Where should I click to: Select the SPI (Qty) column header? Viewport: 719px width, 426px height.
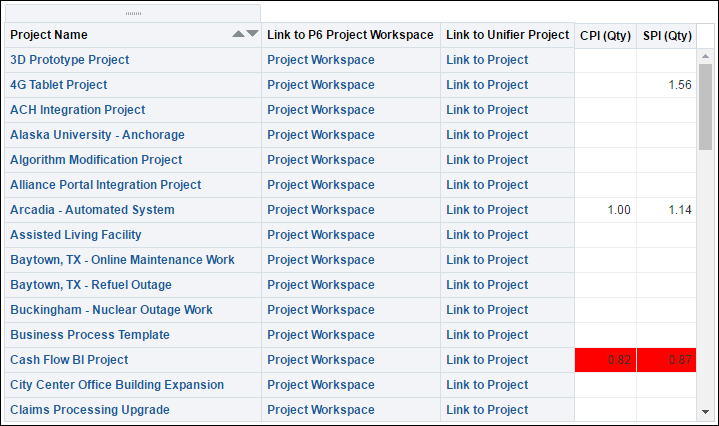coord(667,36)
